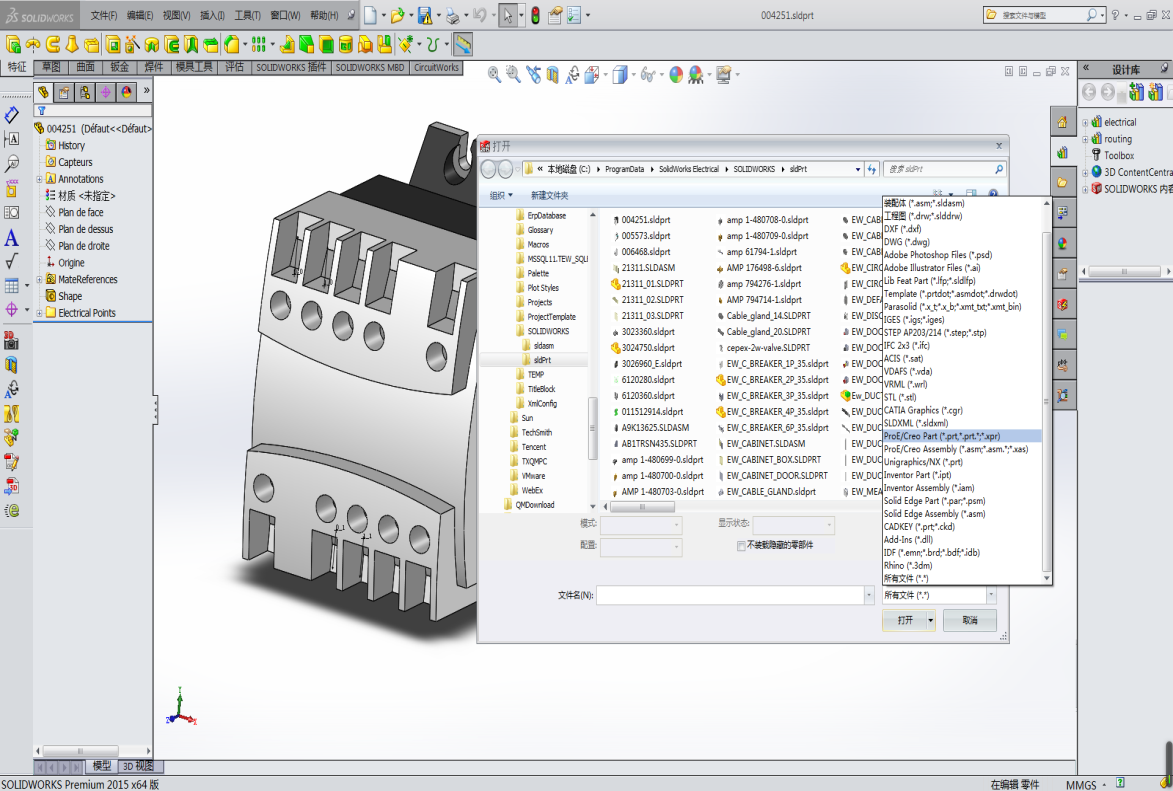Click the Revolved Boss/Base feature icon
1173x791 pixels.
click(33, 45)
